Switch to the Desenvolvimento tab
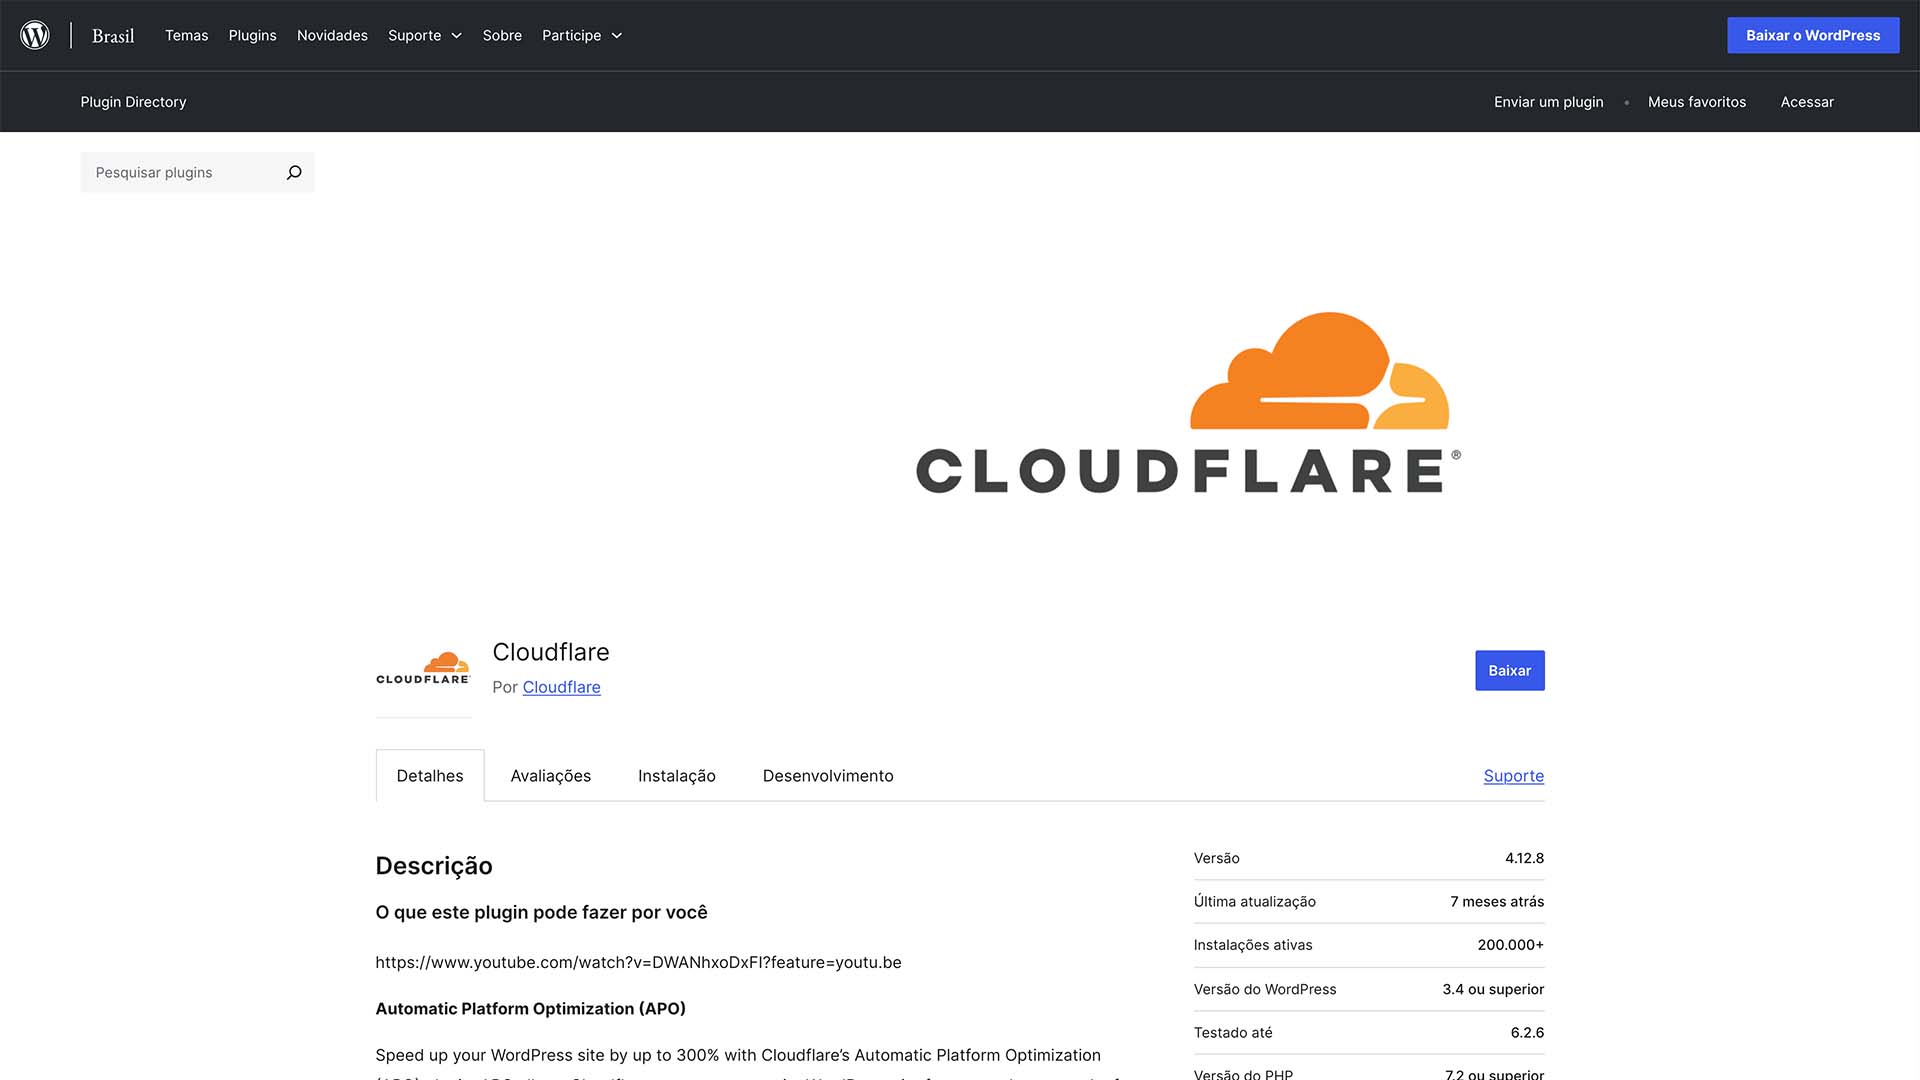 828,776
